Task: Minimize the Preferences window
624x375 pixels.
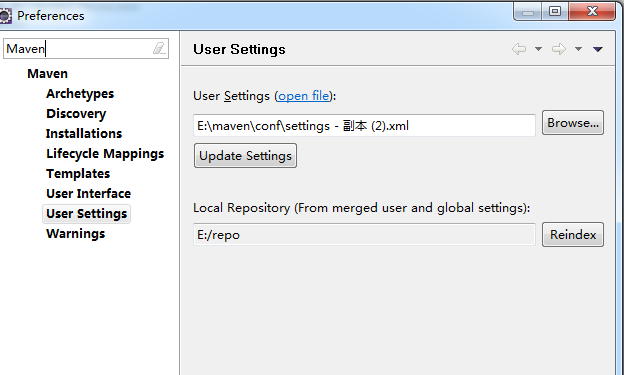Action: click(528, 11)
